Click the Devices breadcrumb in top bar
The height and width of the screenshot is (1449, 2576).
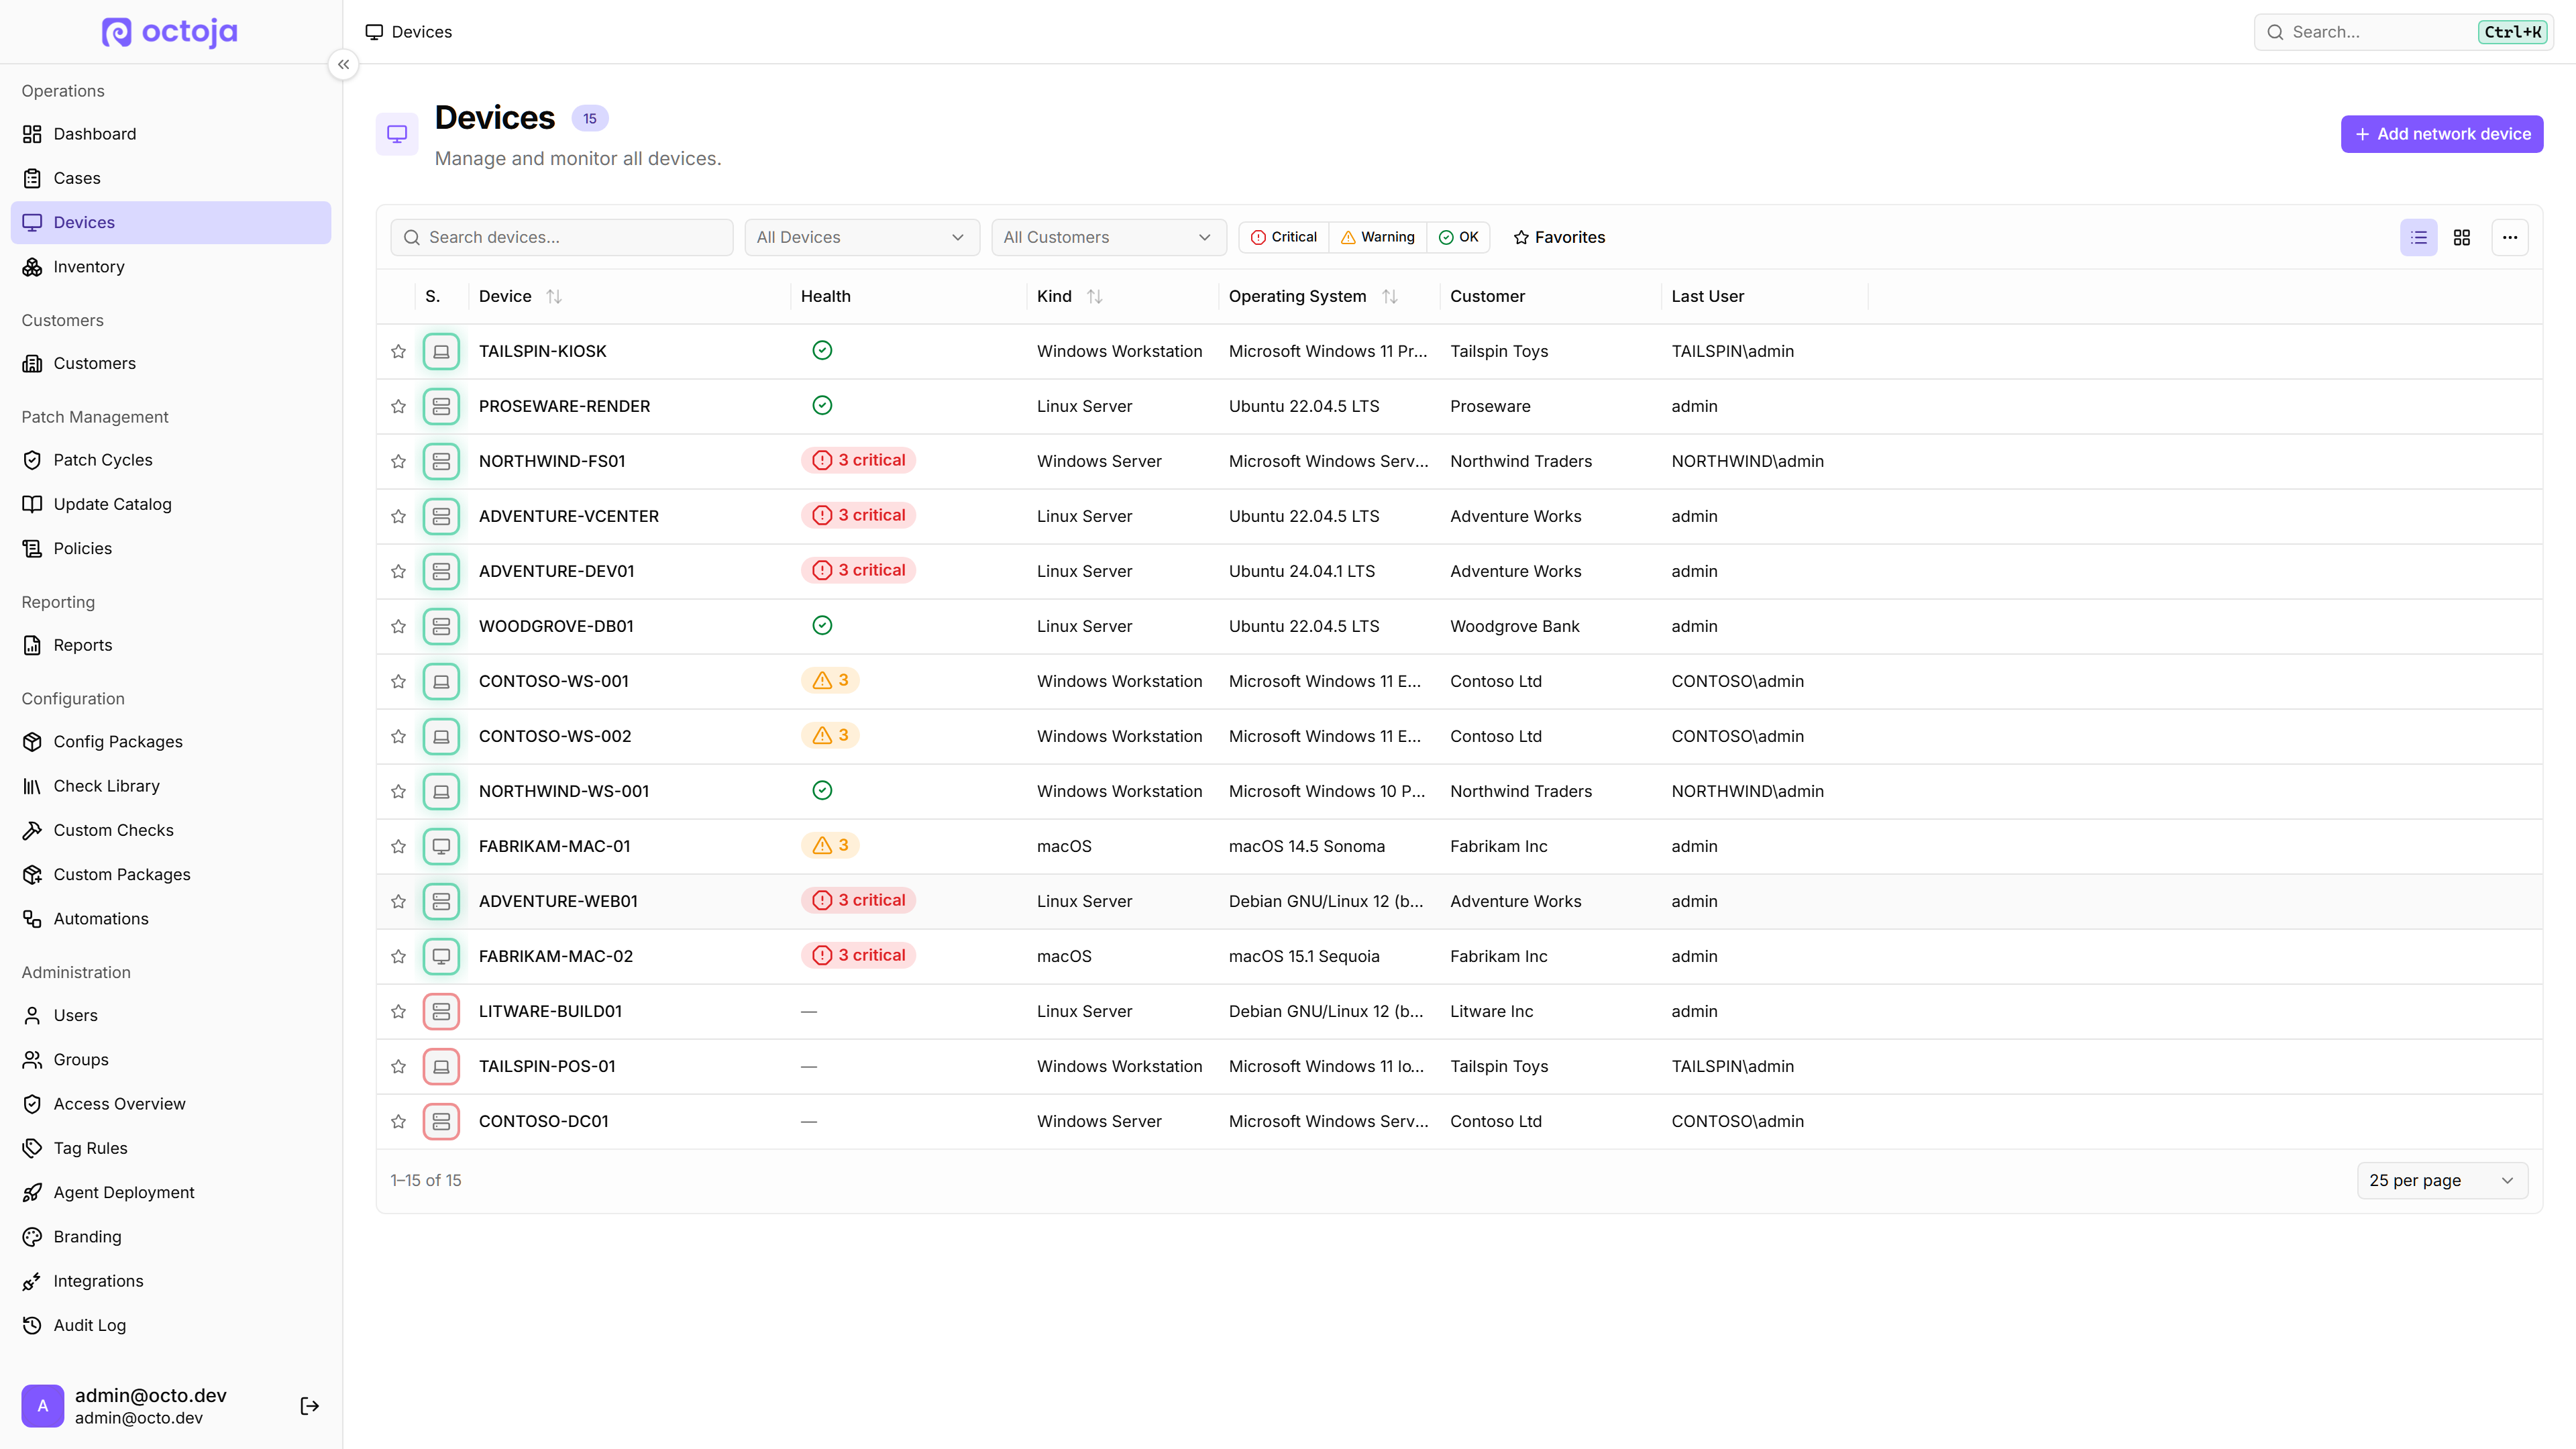click(409, 32)
